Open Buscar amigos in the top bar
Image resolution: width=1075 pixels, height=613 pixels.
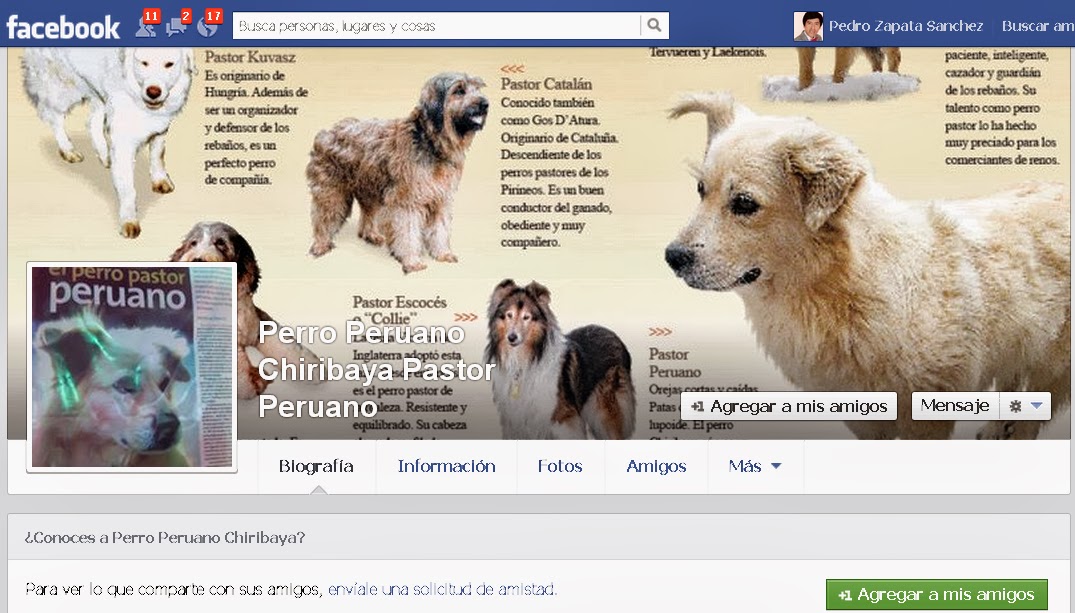(x=1037, y=26)
